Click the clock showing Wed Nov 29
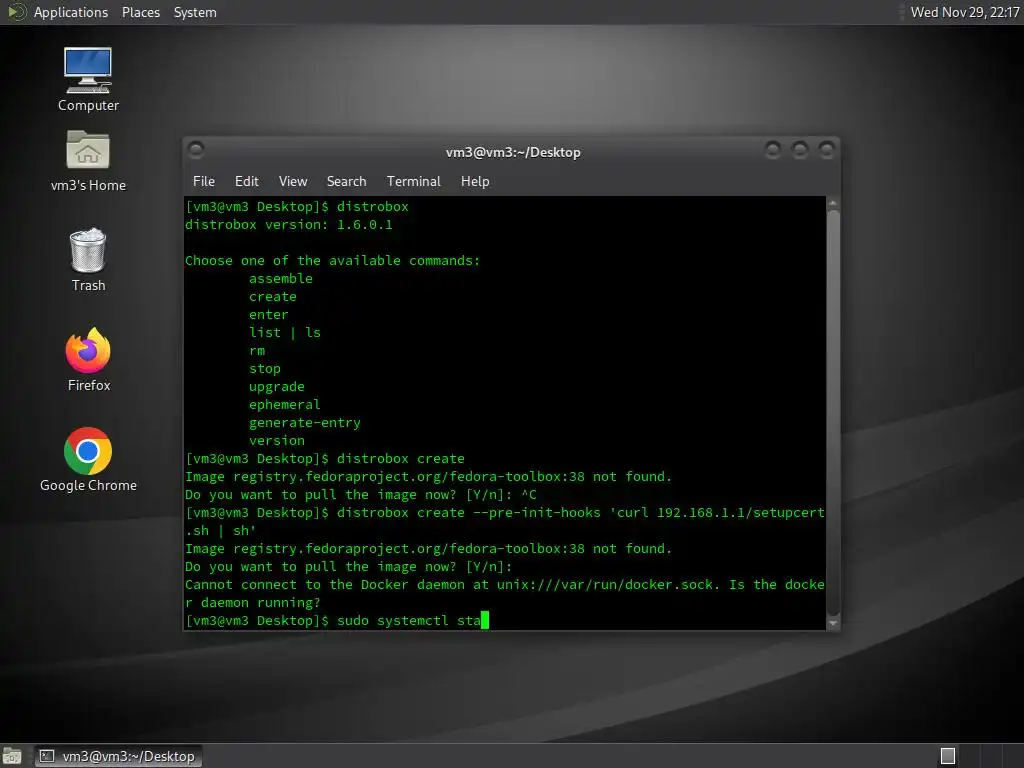The image size is (1024, 768). [x=965, y=12]
